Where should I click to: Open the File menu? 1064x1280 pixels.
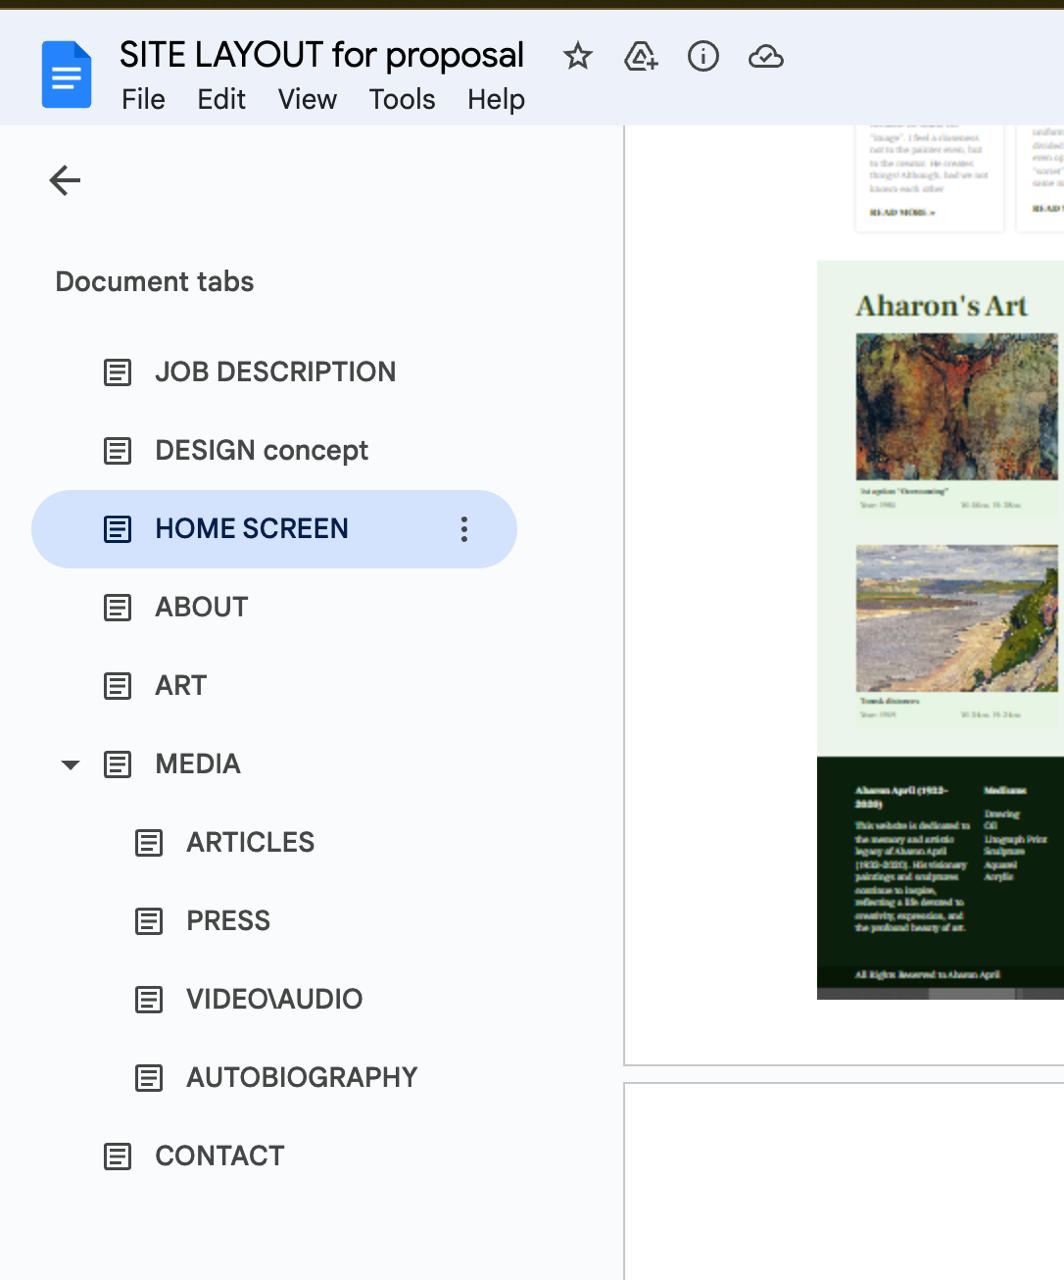[143, 99]
